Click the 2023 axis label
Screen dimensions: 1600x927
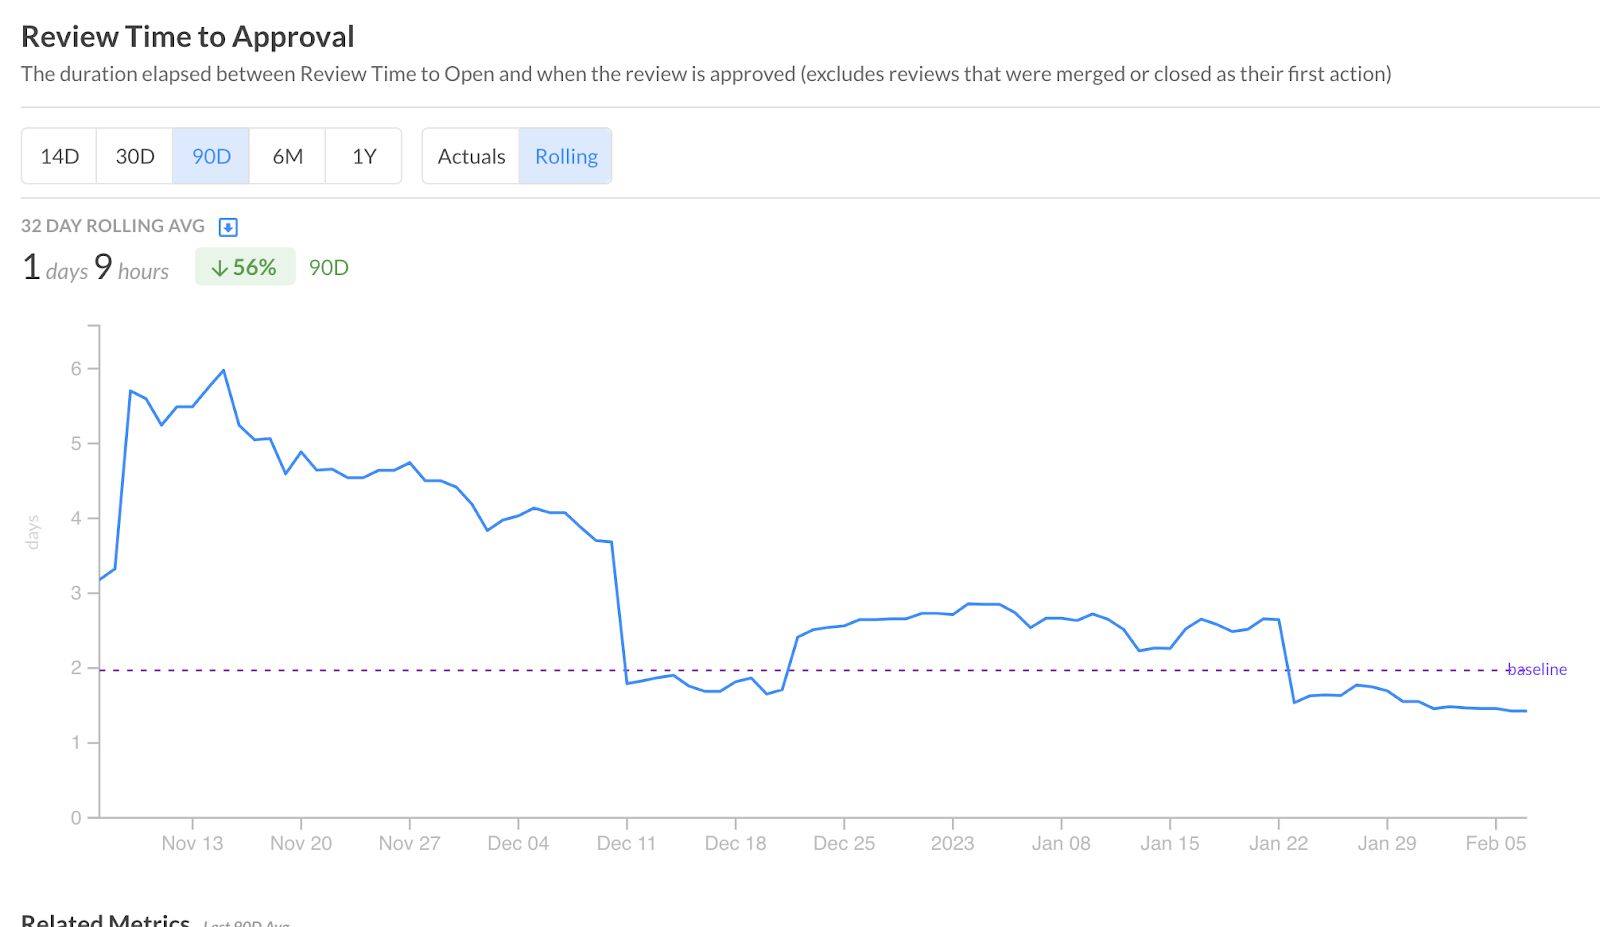pos(952,843)
